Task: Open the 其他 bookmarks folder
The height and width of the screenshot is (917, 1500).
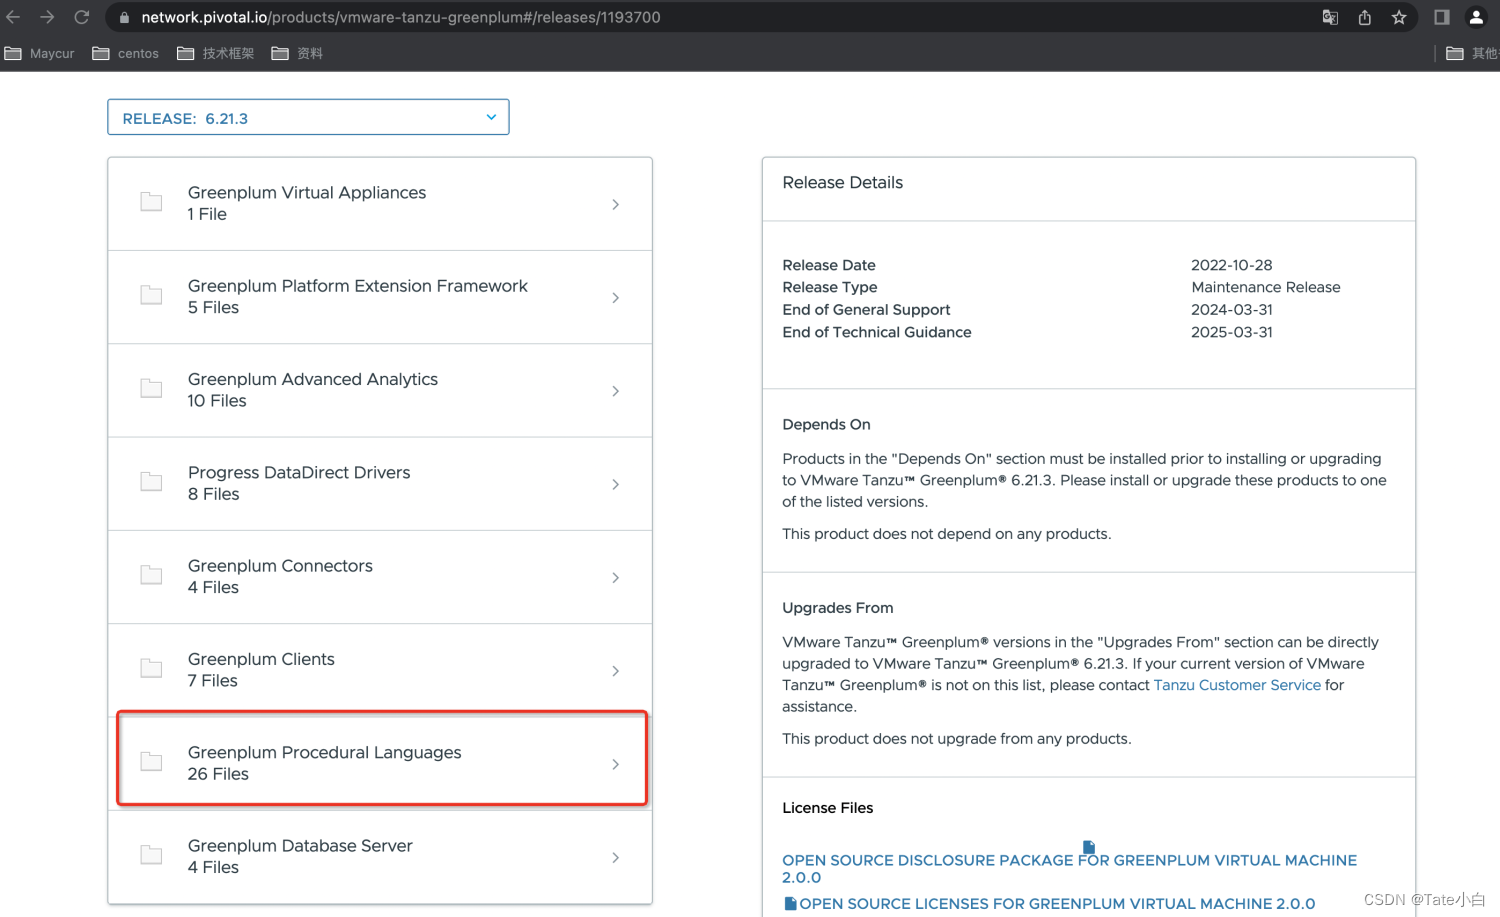Action: [x=1473, y=53]
